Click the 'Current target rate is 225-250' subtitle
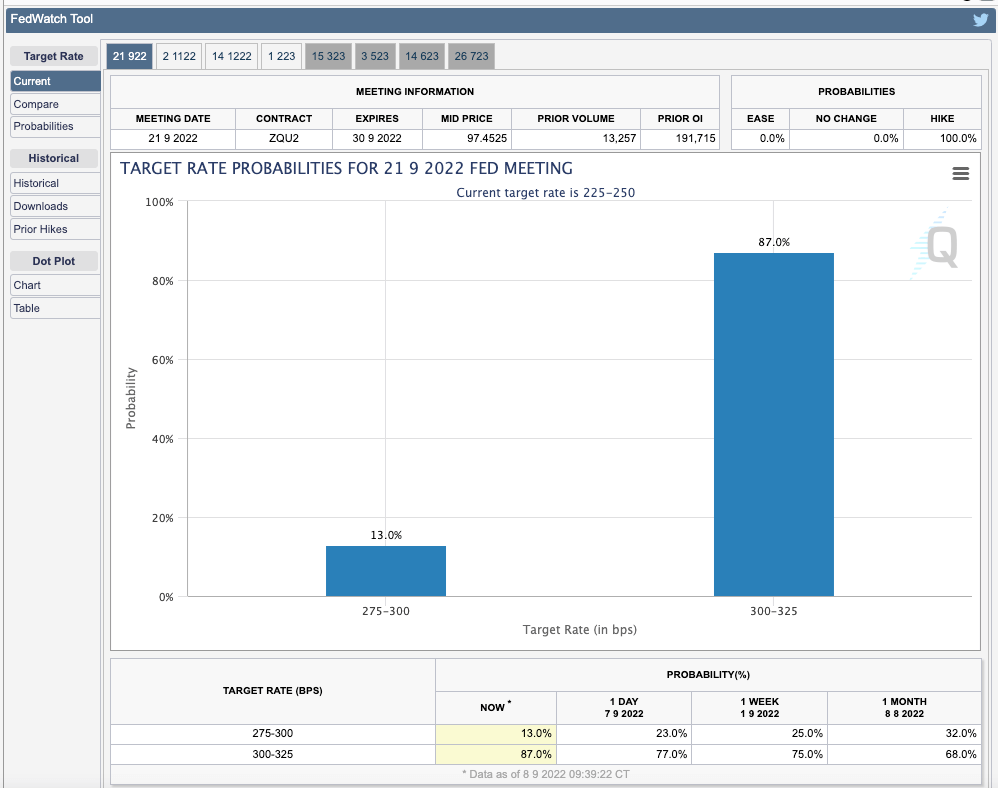The image size is (998, 788). pos(545,193)
